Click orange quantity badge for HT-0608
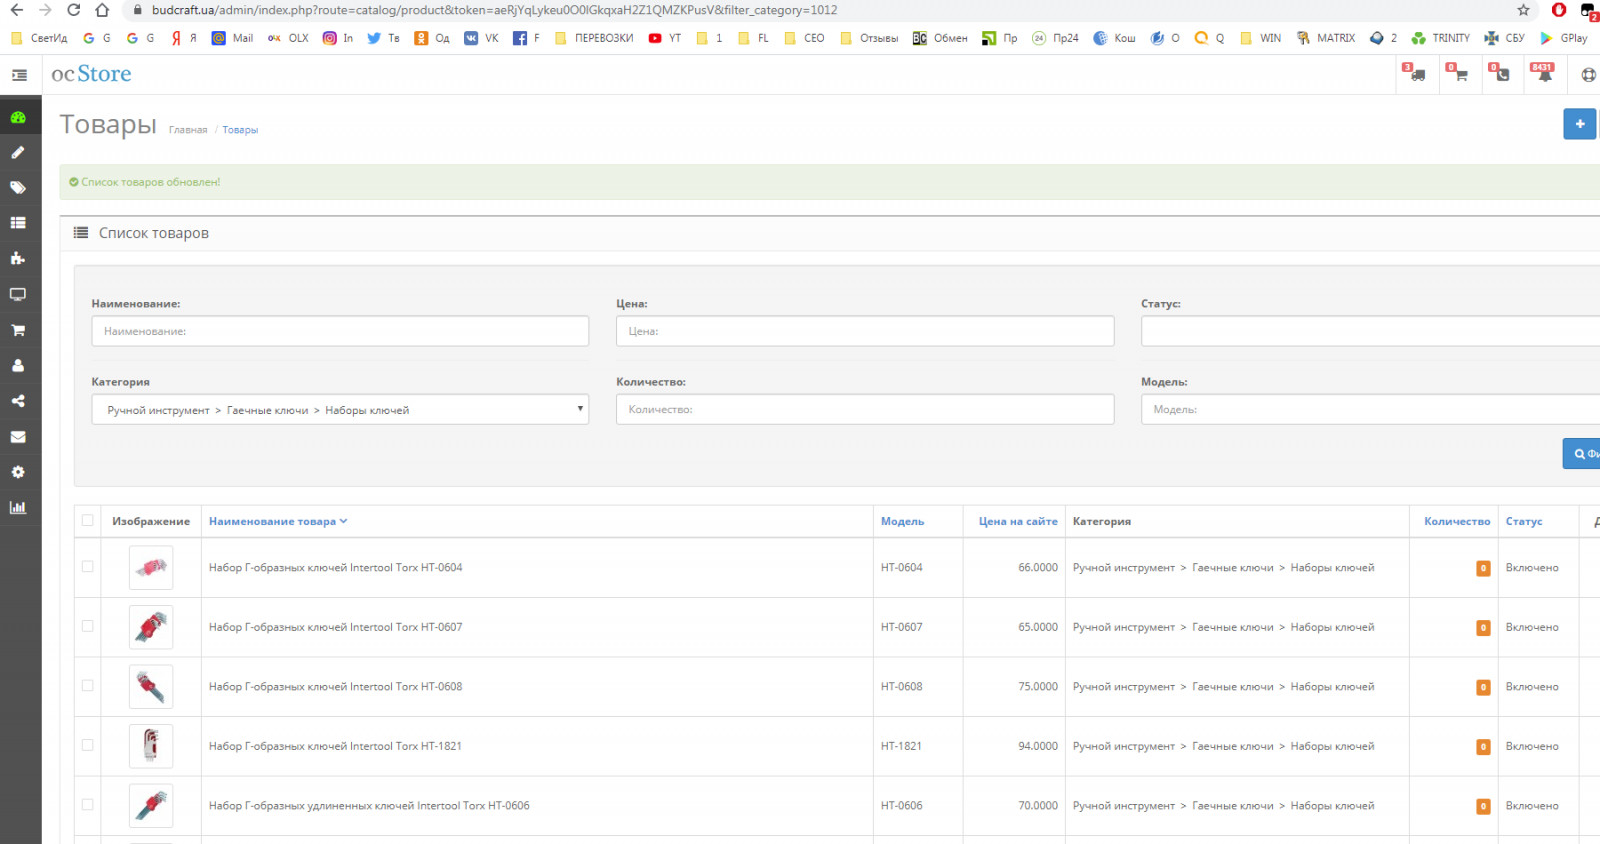This screenshot has width=1600, height=844. click(1483, 687)
